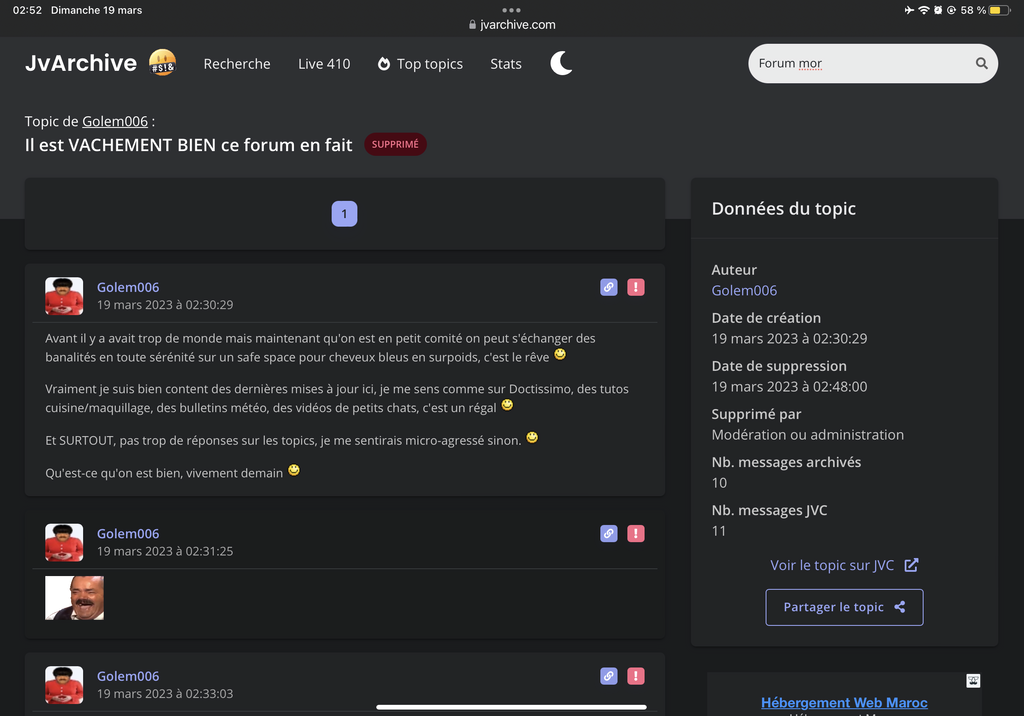
Task: Click the search field containing 'Forum mor'
Action: [860, 64]
